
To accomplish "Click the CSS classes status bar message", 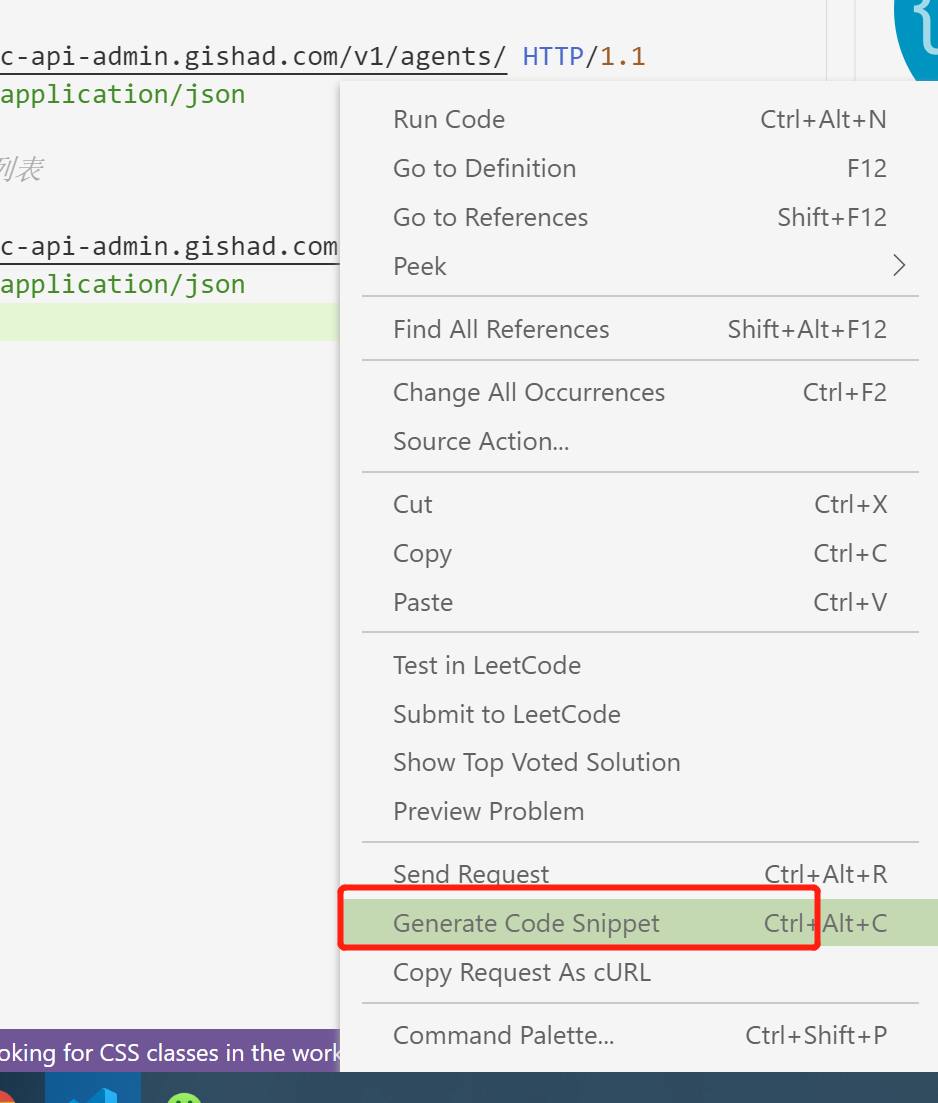I will click(x=170, y=1052).
